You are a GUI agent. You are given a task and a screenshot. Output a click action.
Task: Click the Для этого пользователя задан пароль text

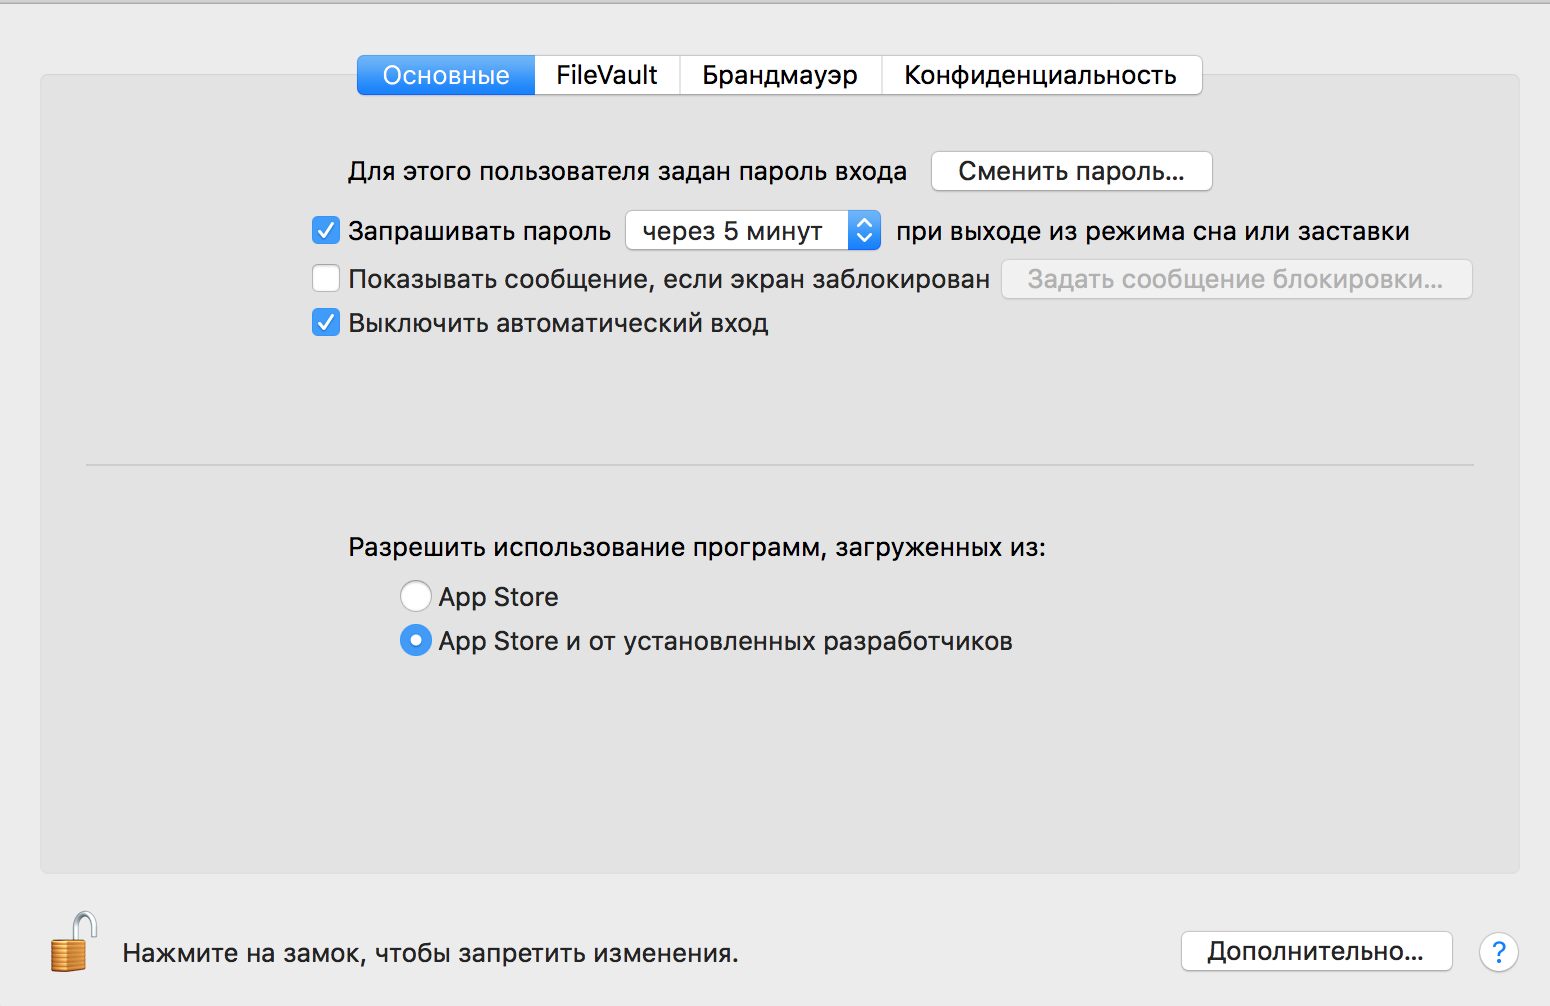click(x=627, y=172)
